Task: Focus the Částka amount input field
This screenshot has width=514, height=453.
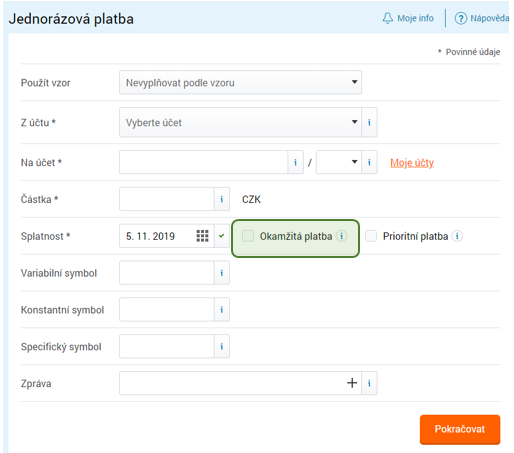Action: click(167, 199)
